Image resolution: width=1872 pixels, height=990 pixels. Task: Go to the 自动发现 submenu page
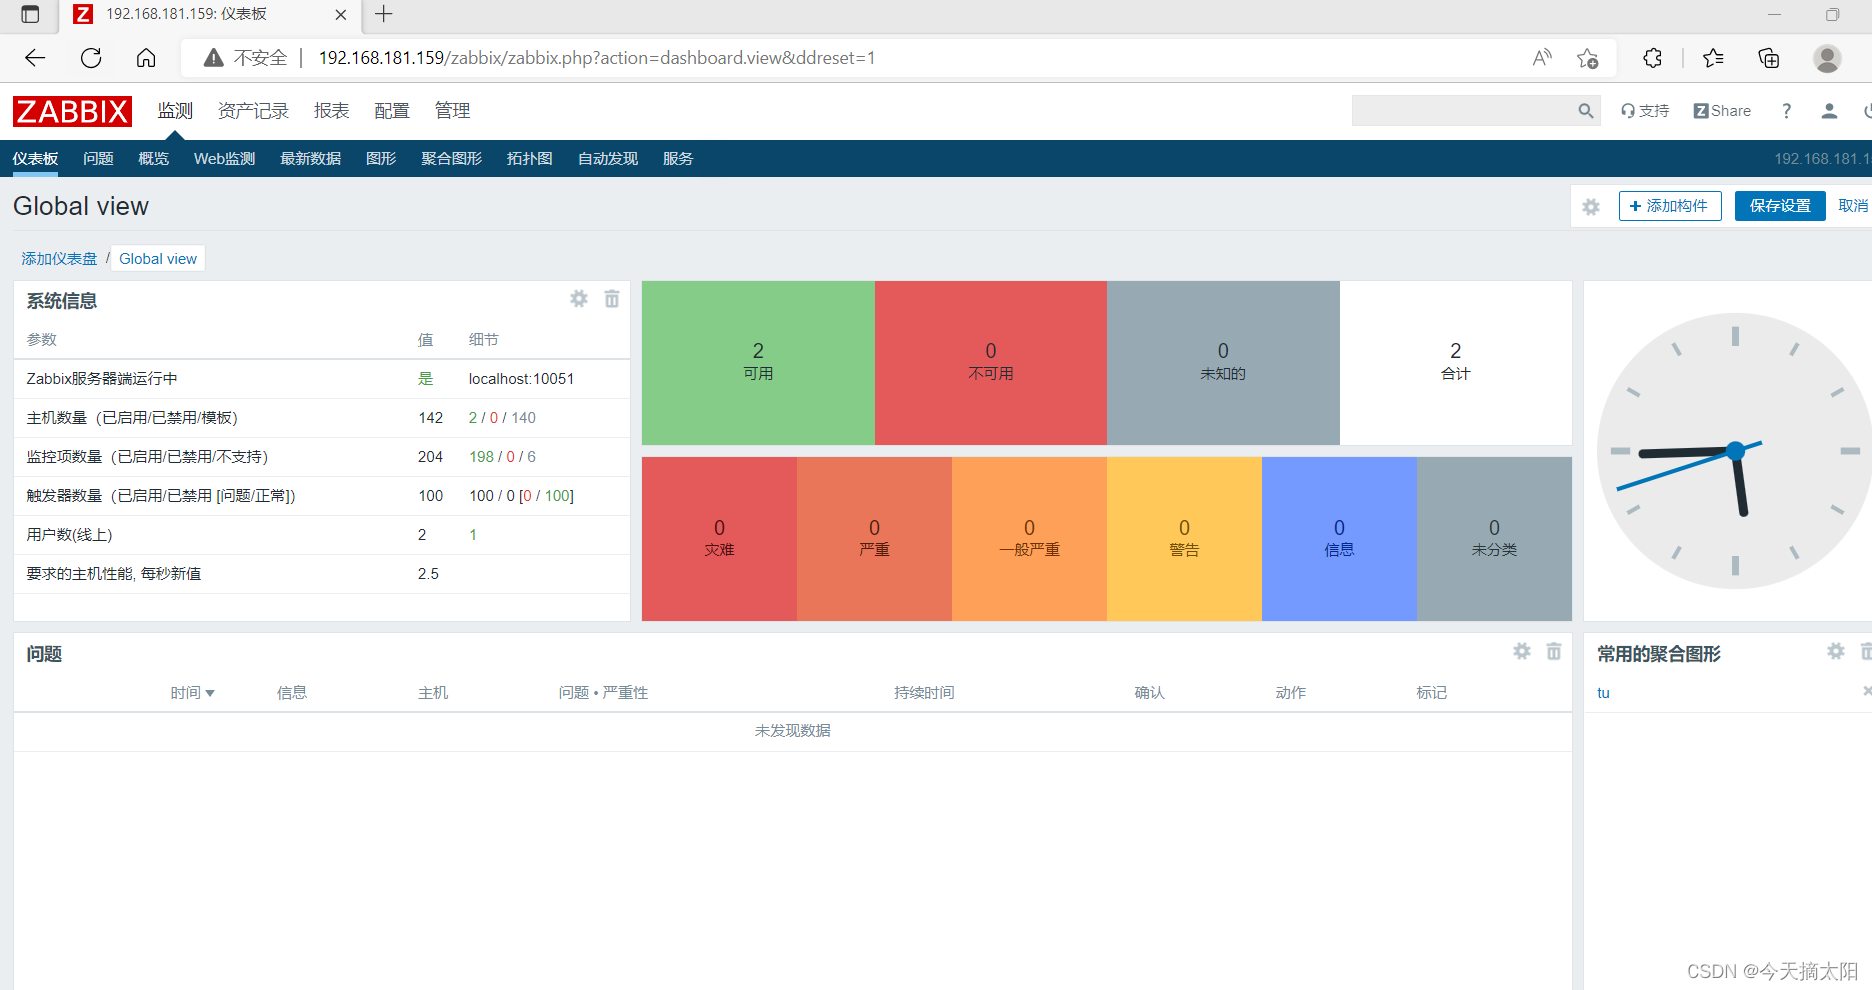coord(607,159)
